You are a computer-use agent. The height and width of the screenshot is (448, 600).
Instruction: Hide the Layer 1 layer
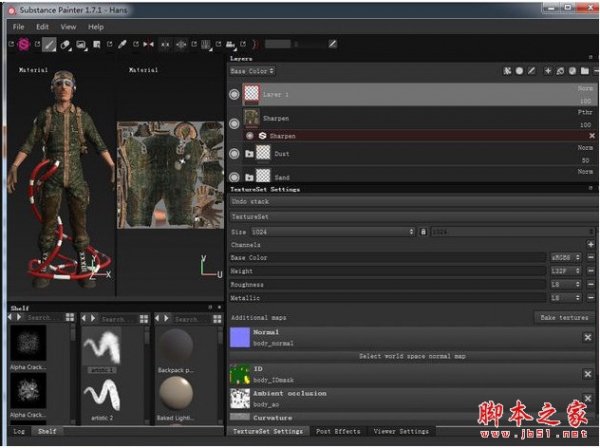[235, 94]
